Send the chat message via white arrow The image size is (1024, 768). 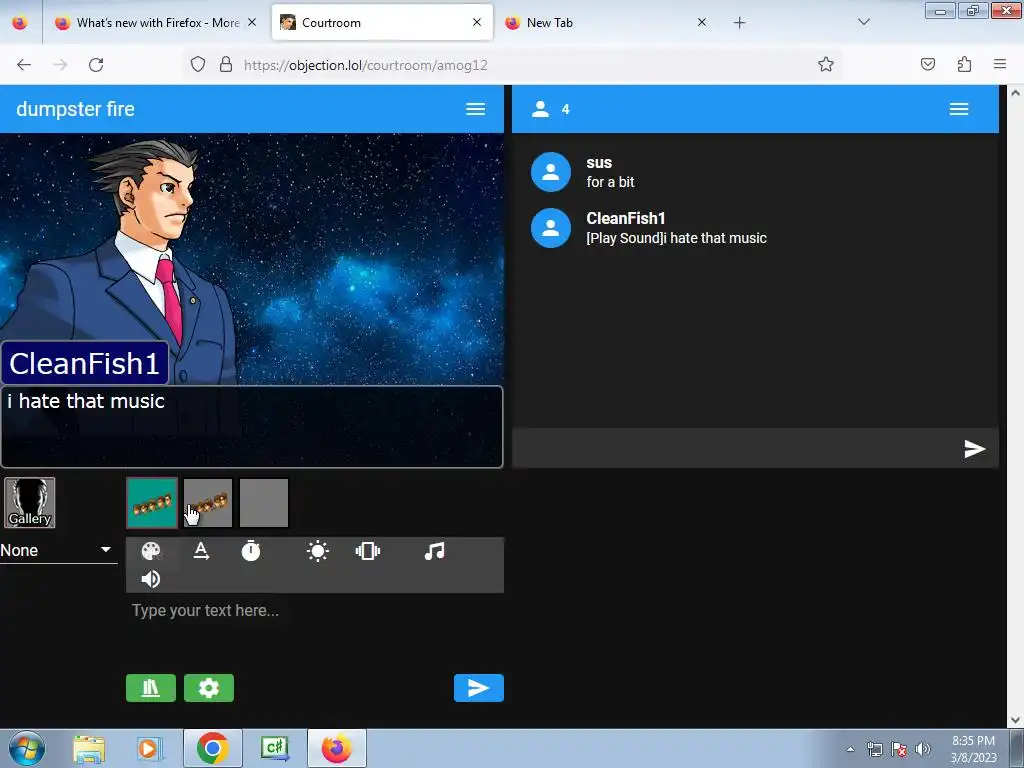(x=974, y=449)
